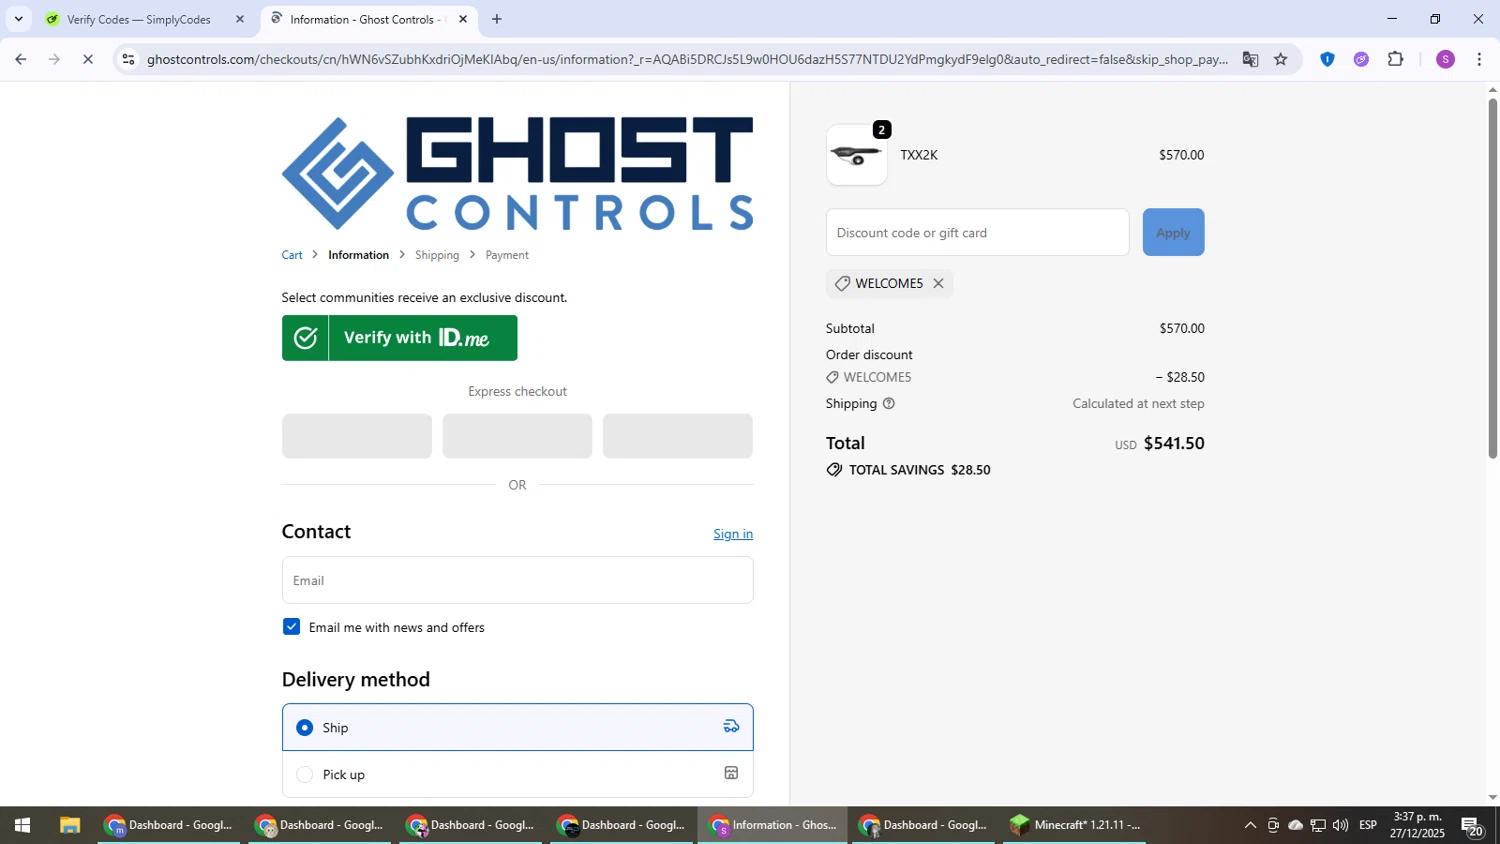Switch to first Dashboard Chrome taskbar window

[x=169, y=825]
